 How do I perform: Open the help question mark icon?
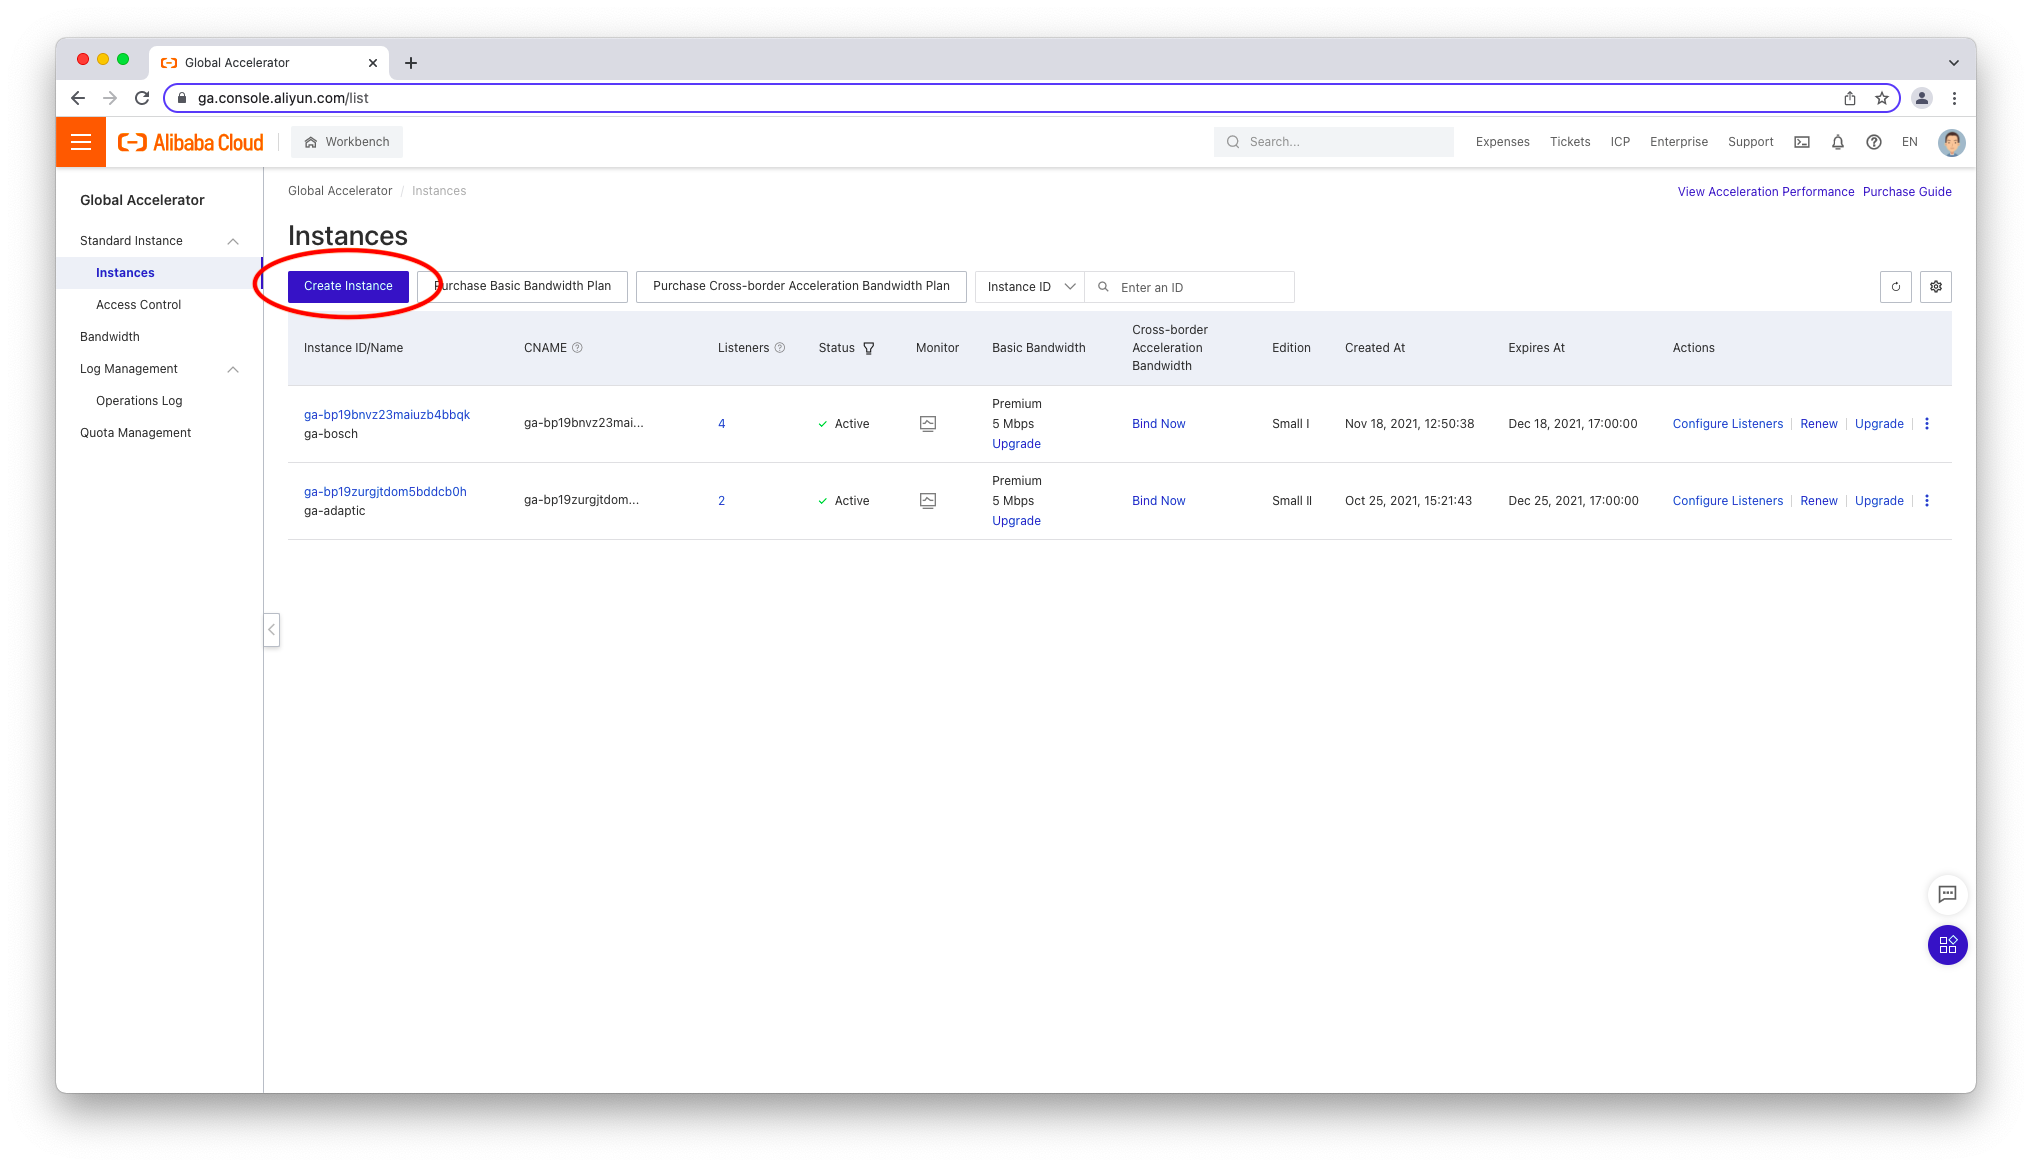coord(1874,142)
